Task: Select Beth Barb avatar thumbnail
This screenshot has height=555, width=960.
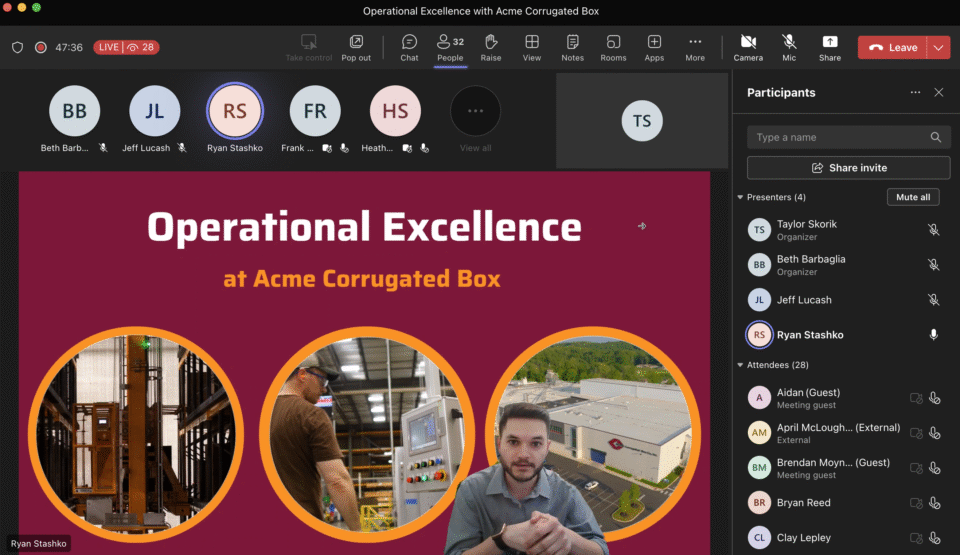Action: (75, 111)
